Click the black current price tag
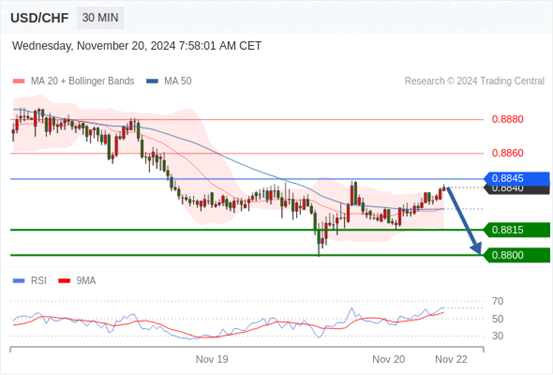 (x=517, y=190)
